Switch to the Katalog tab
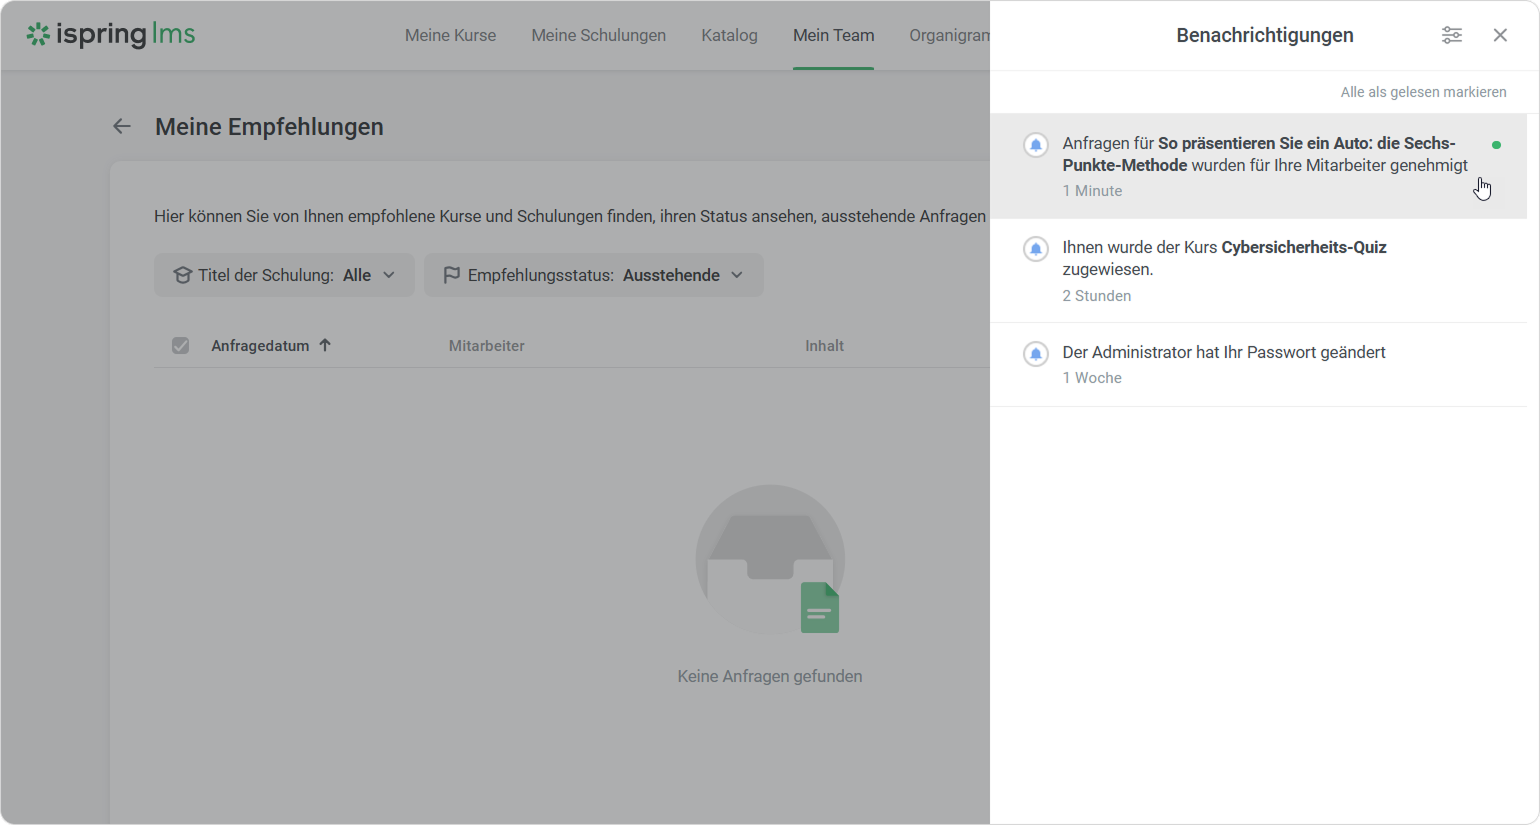The height and width of the screenshot is (825, 1540). [x=729, y=35]
